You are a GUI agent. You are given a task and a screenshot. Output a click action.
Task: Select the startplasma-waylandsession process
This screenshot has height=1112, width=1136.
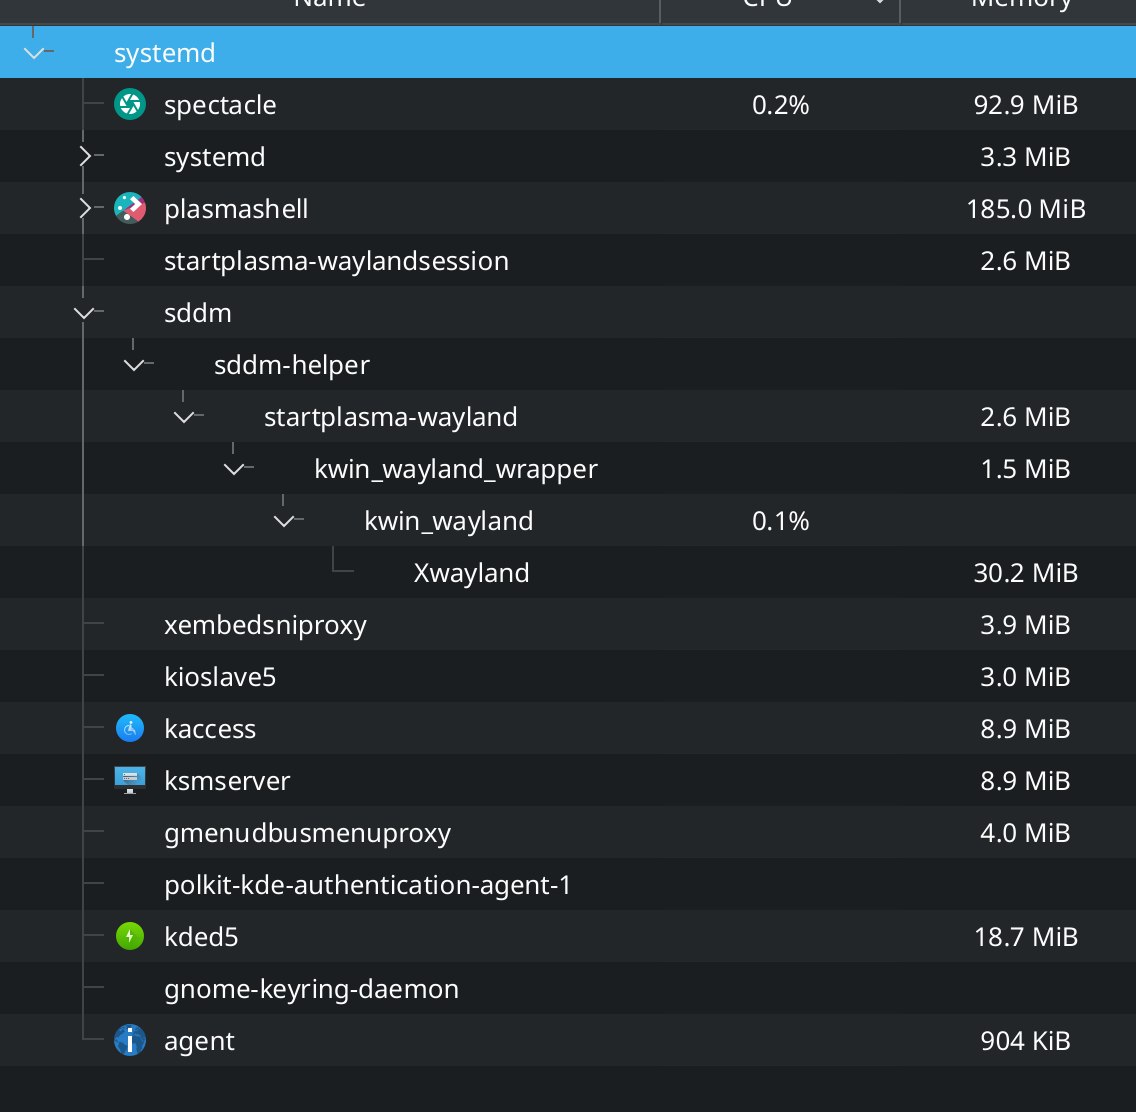click(568, 261)
